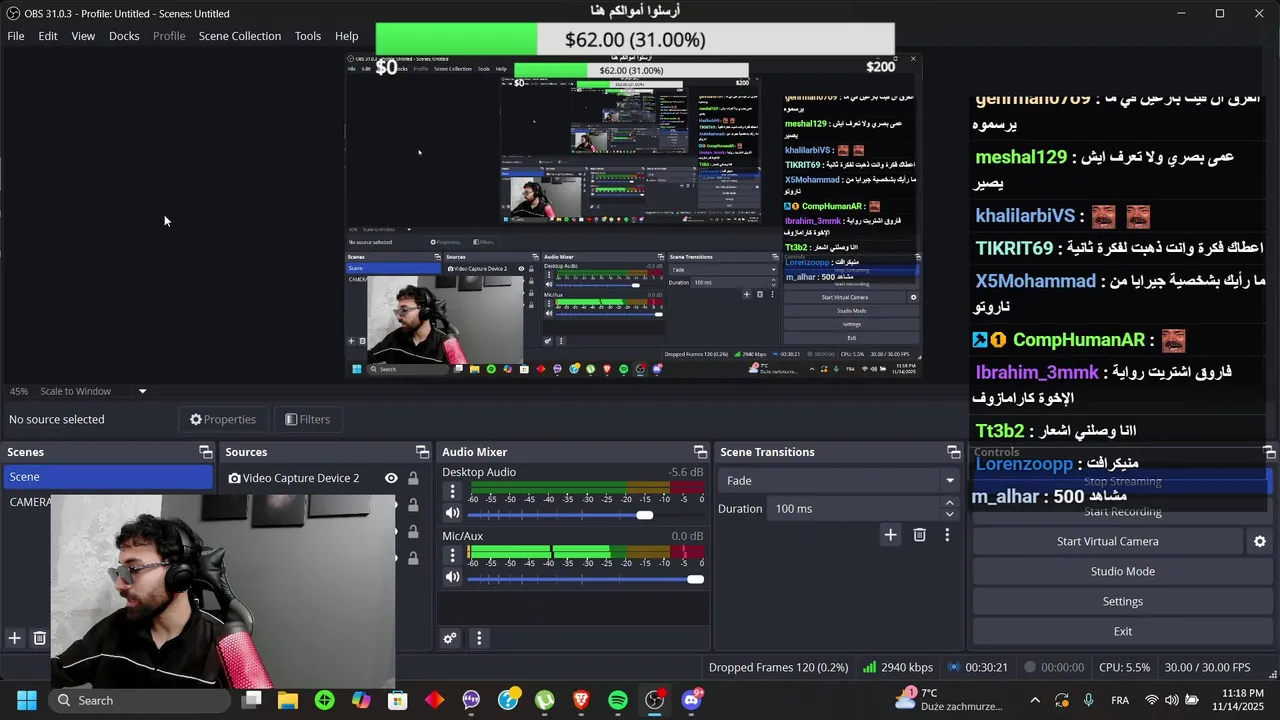Mute Desktop Audio with the speaker icon
1280x720 pixels.
452,513
